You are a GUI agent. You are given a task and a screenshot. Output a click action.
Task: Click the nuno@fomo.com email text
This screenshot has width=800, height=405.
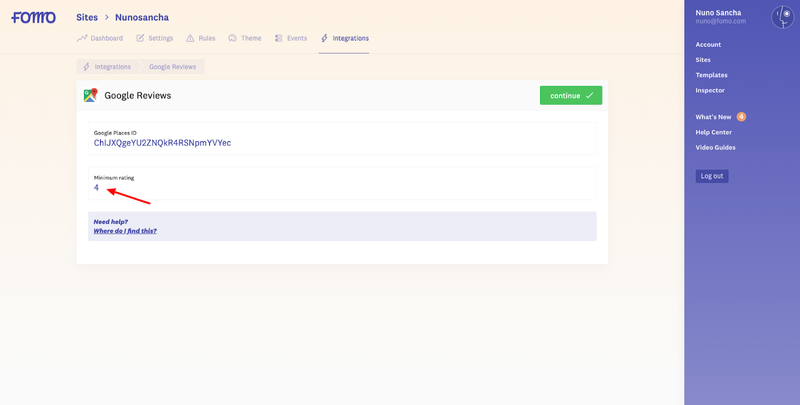720,21
